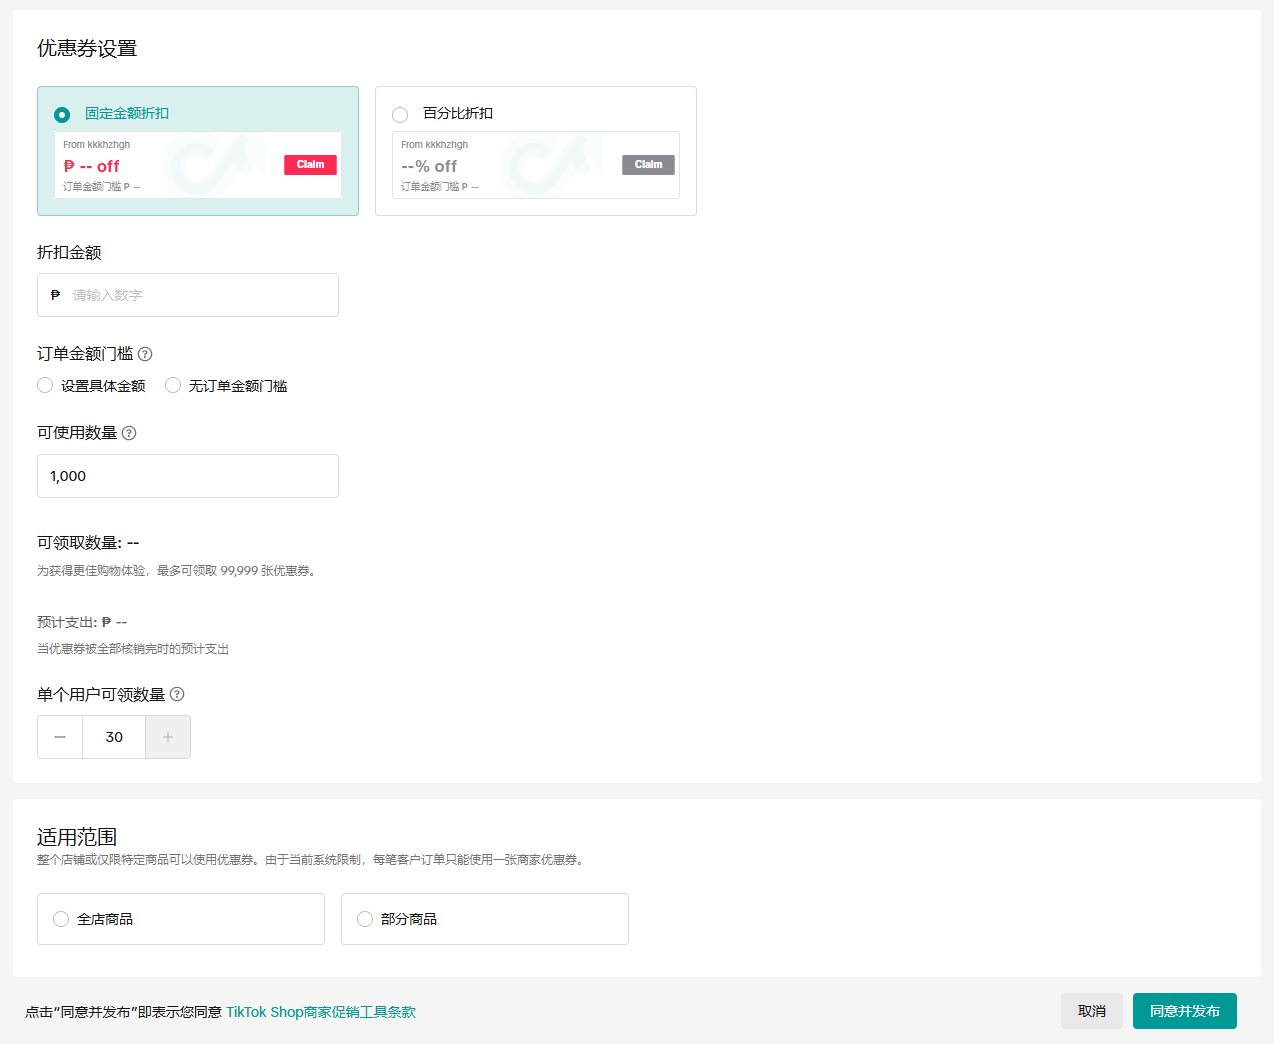The image size is (1274, 1044).
Task: Select 百分比折扣 radio option
Action: pos(400,115)
